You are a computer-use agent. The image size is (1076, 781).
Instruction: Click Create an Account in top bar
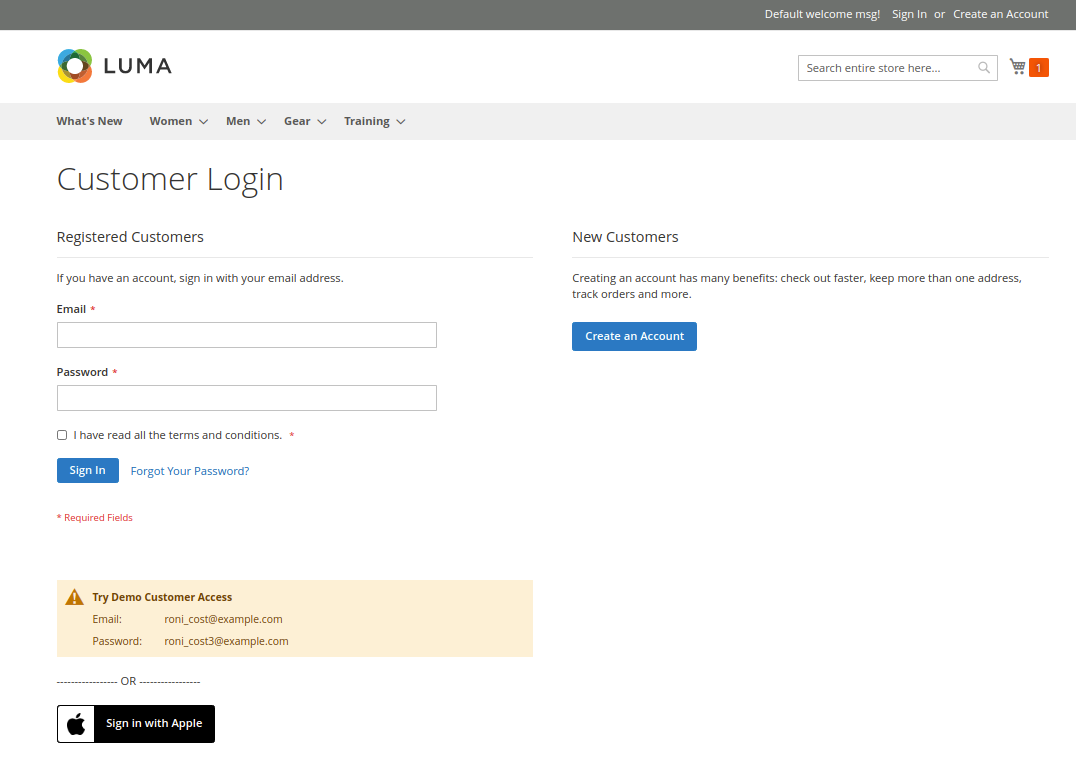tap(1000, 14)
